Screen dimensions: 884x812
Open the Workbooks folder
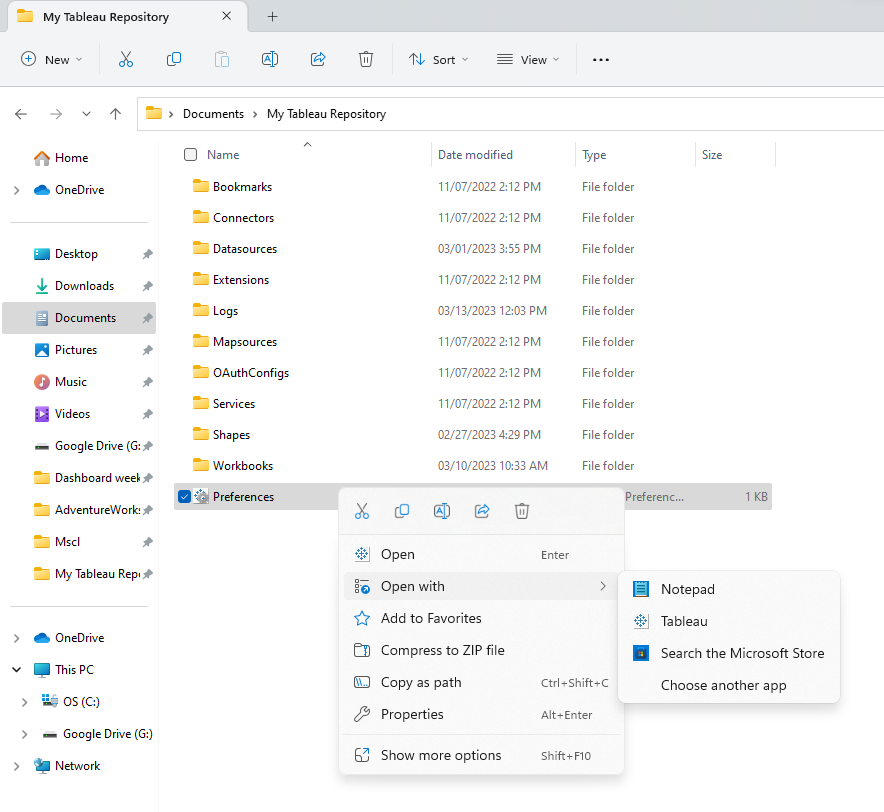[242, 466]
